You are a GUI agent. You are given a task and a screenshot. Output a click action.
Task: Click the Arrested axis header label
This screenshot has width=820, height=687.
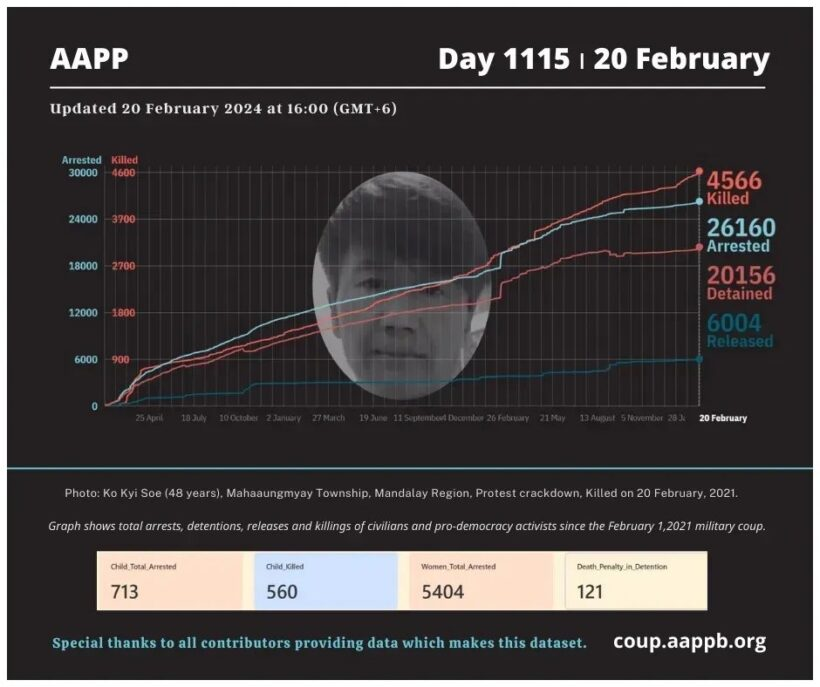pyautogui.click(x=81, y=160)
